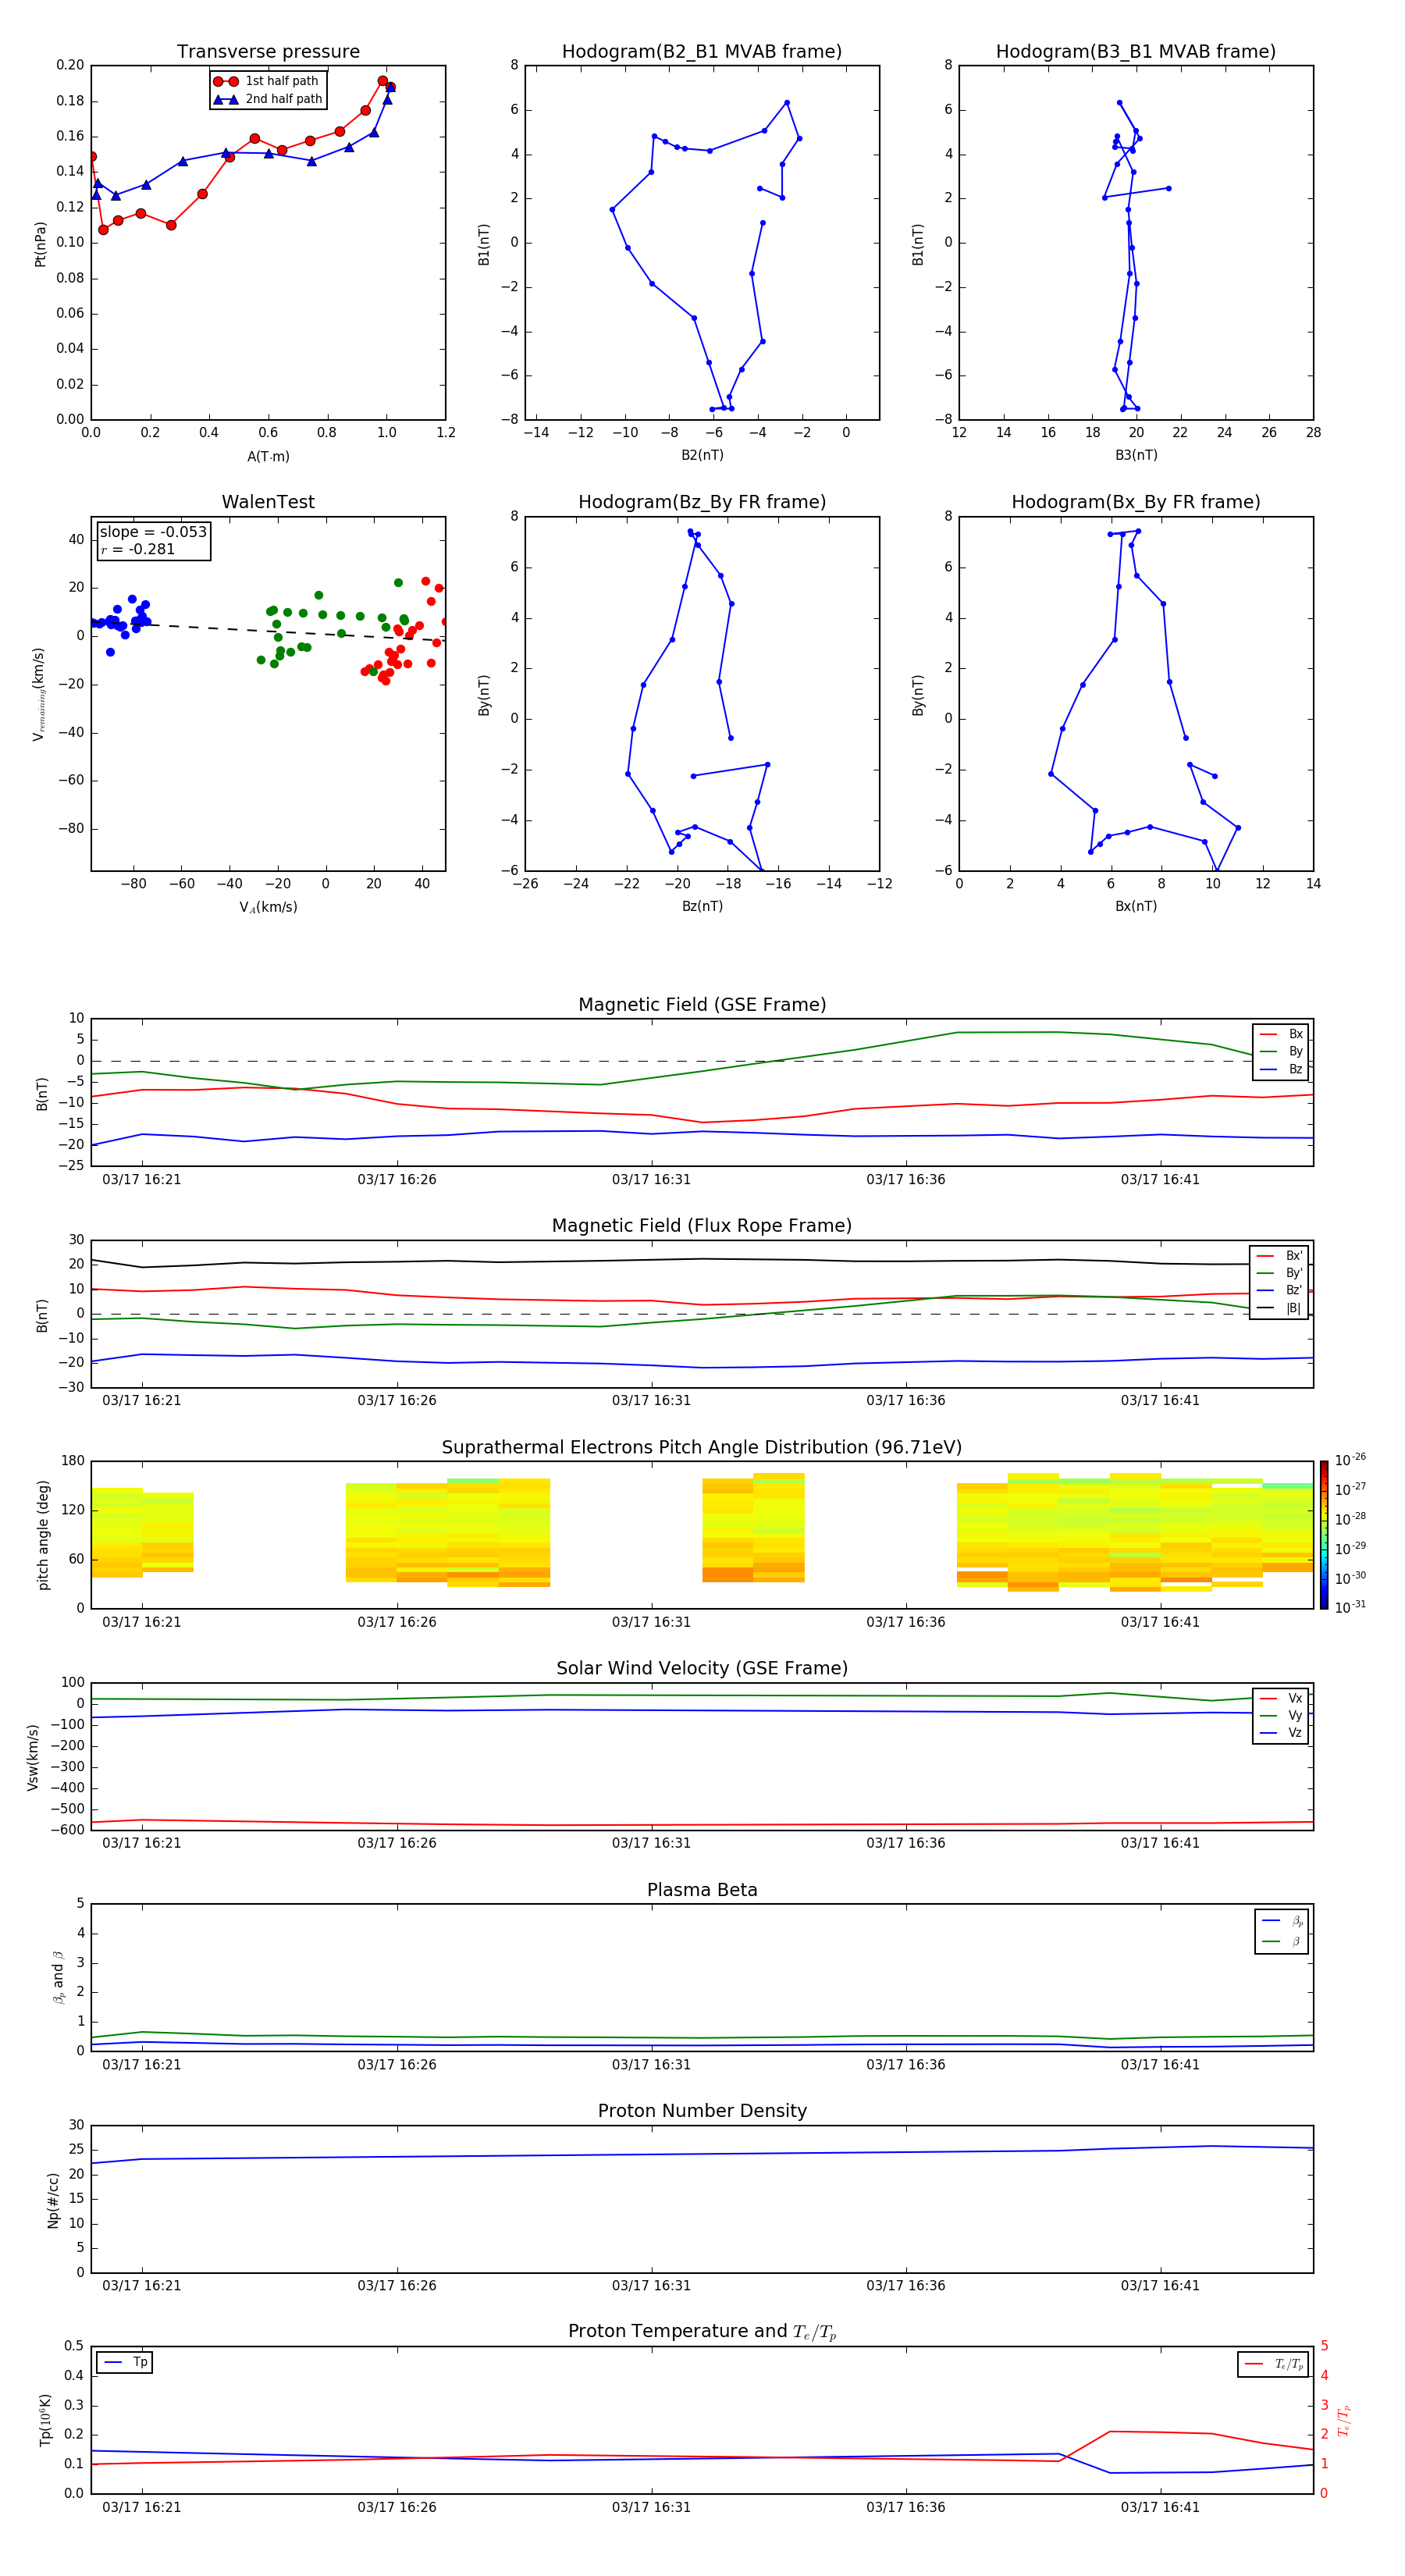Viewport: 1405px width, 2576px height.
Task: Click the 'Tp' legend box
Action: tap(125, 2363)
